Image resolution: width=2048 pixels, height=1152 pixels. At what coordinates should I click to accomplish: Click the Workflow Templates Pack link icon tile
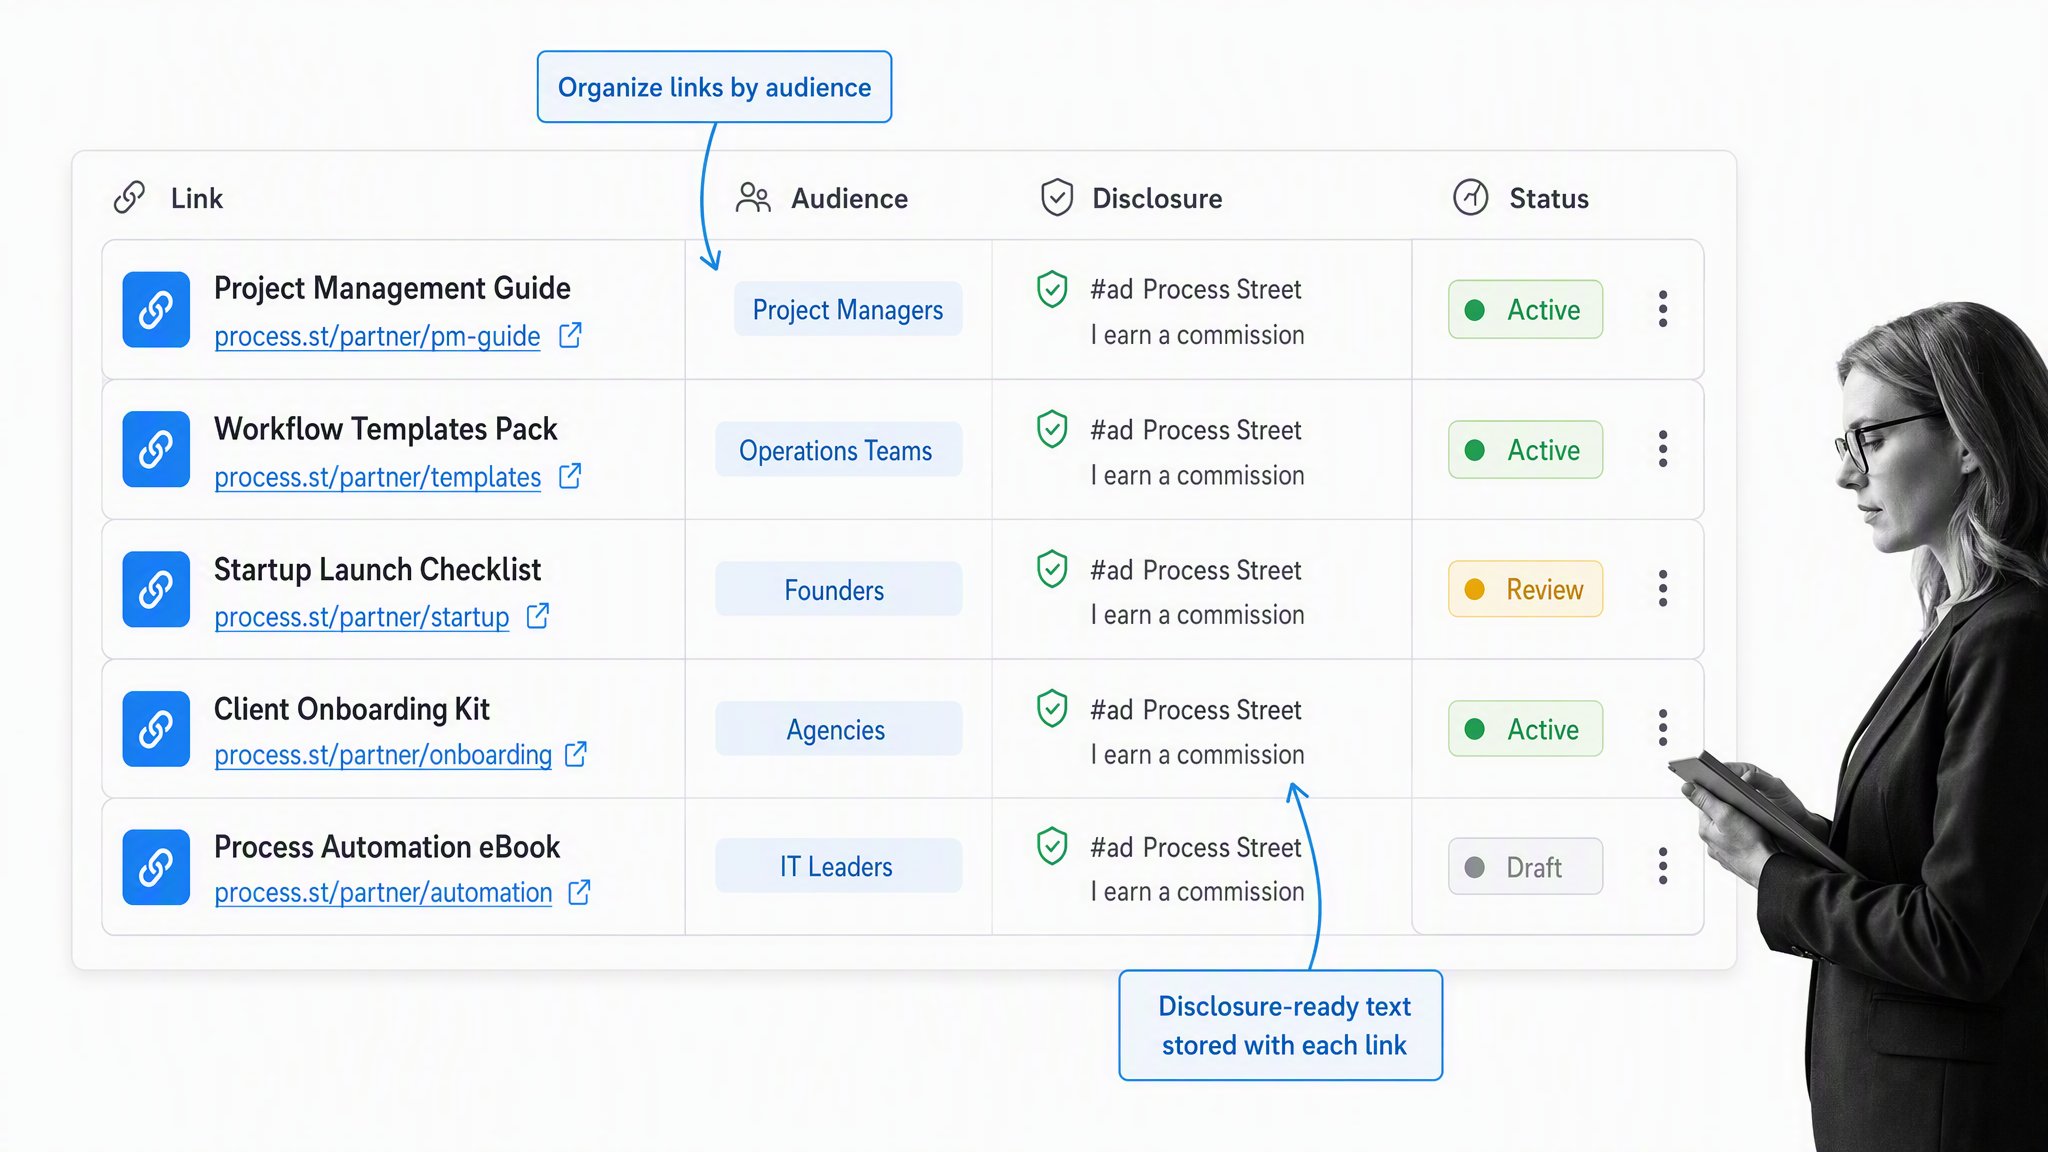click(x=156, y=449)
